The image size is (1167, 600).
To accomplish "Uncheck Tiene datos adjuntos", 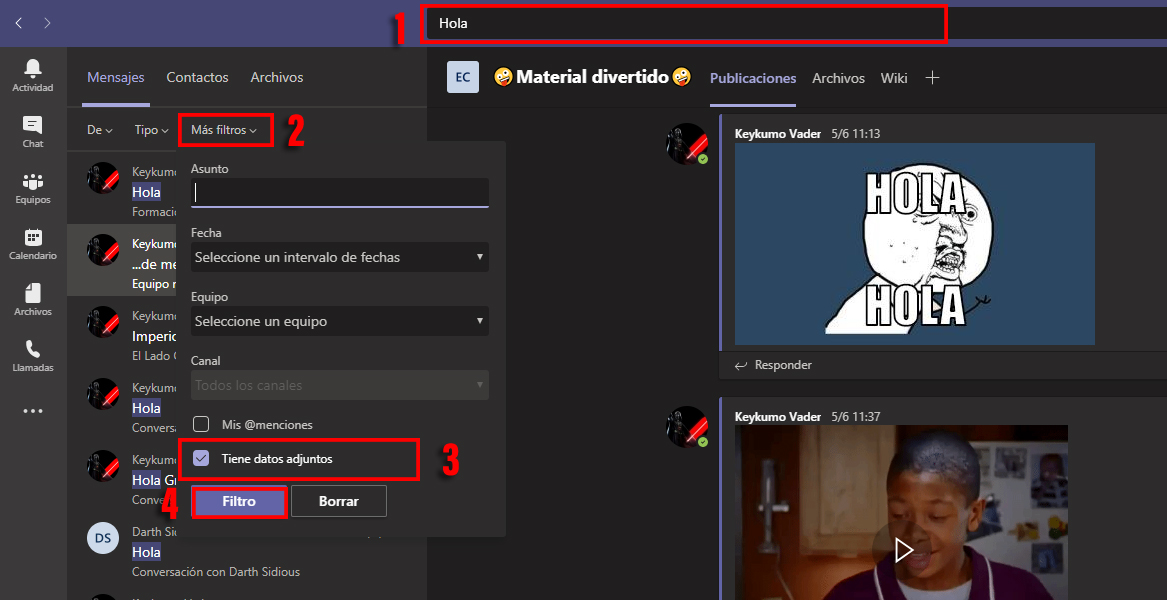I will 200,459.
